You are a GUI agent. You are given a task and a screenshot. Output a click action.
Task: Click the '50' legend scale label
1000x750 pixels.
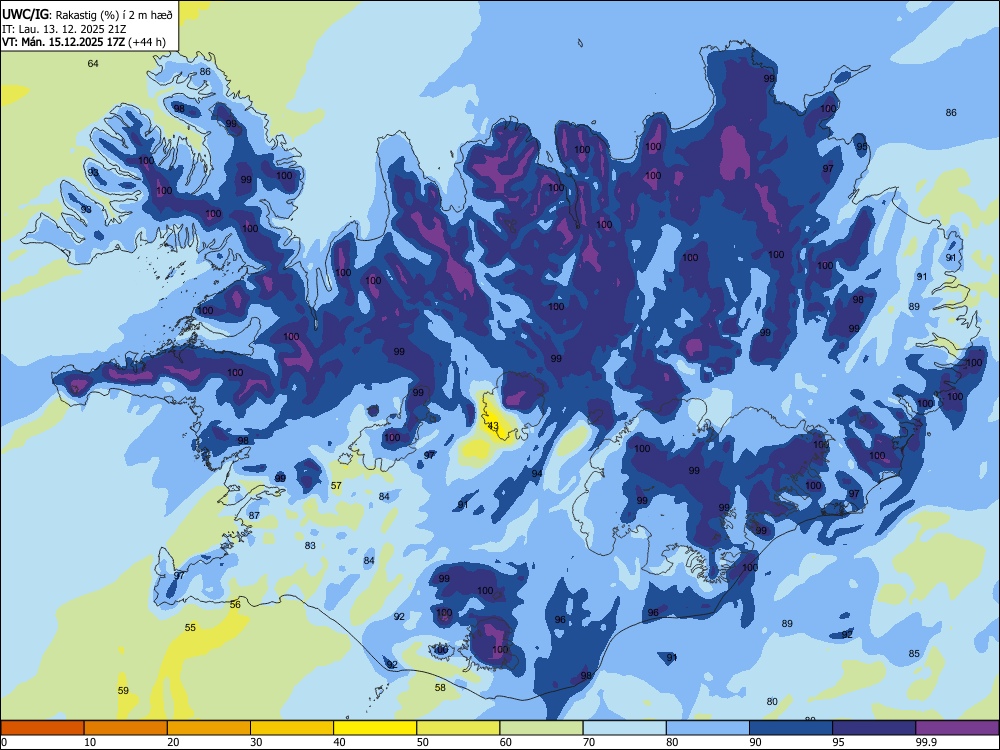tap(422, 742)
